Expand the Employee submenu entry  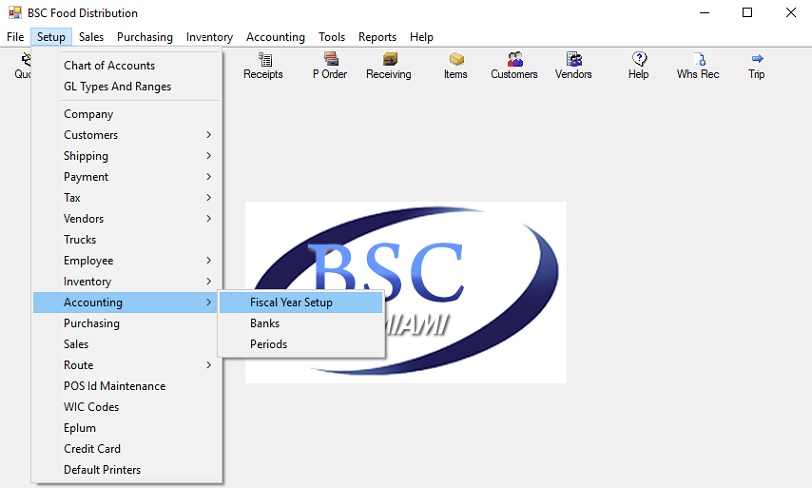(127, 261)
